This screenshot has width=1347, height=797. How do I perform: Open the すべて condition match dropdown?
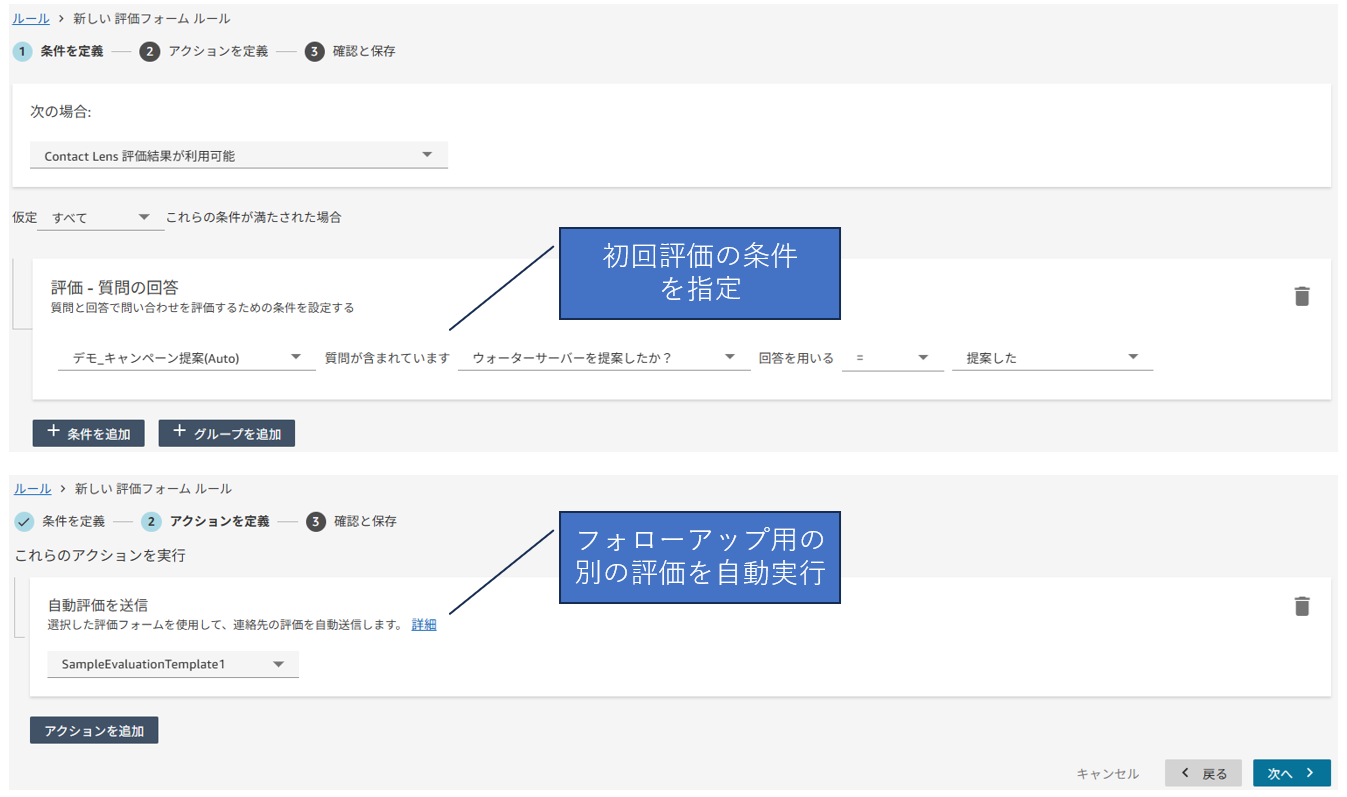click(100, 217)
